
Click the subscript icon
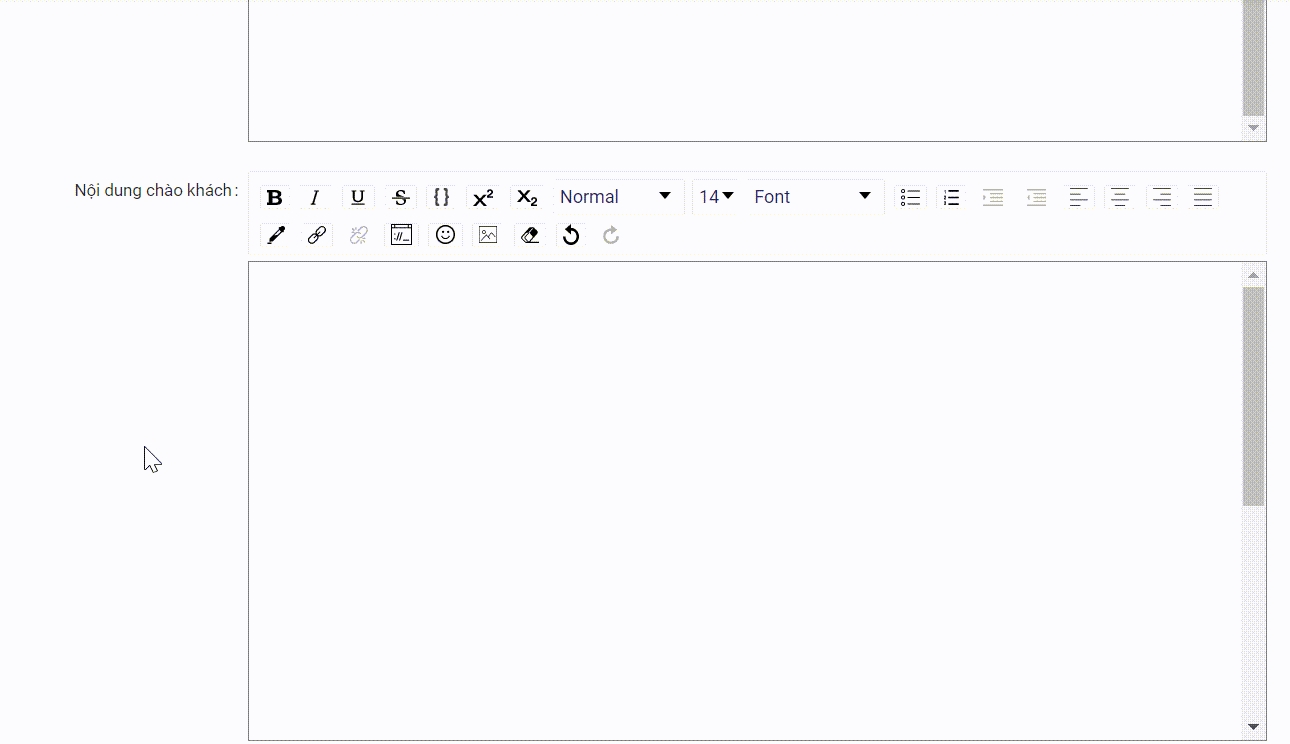(527, 197)
